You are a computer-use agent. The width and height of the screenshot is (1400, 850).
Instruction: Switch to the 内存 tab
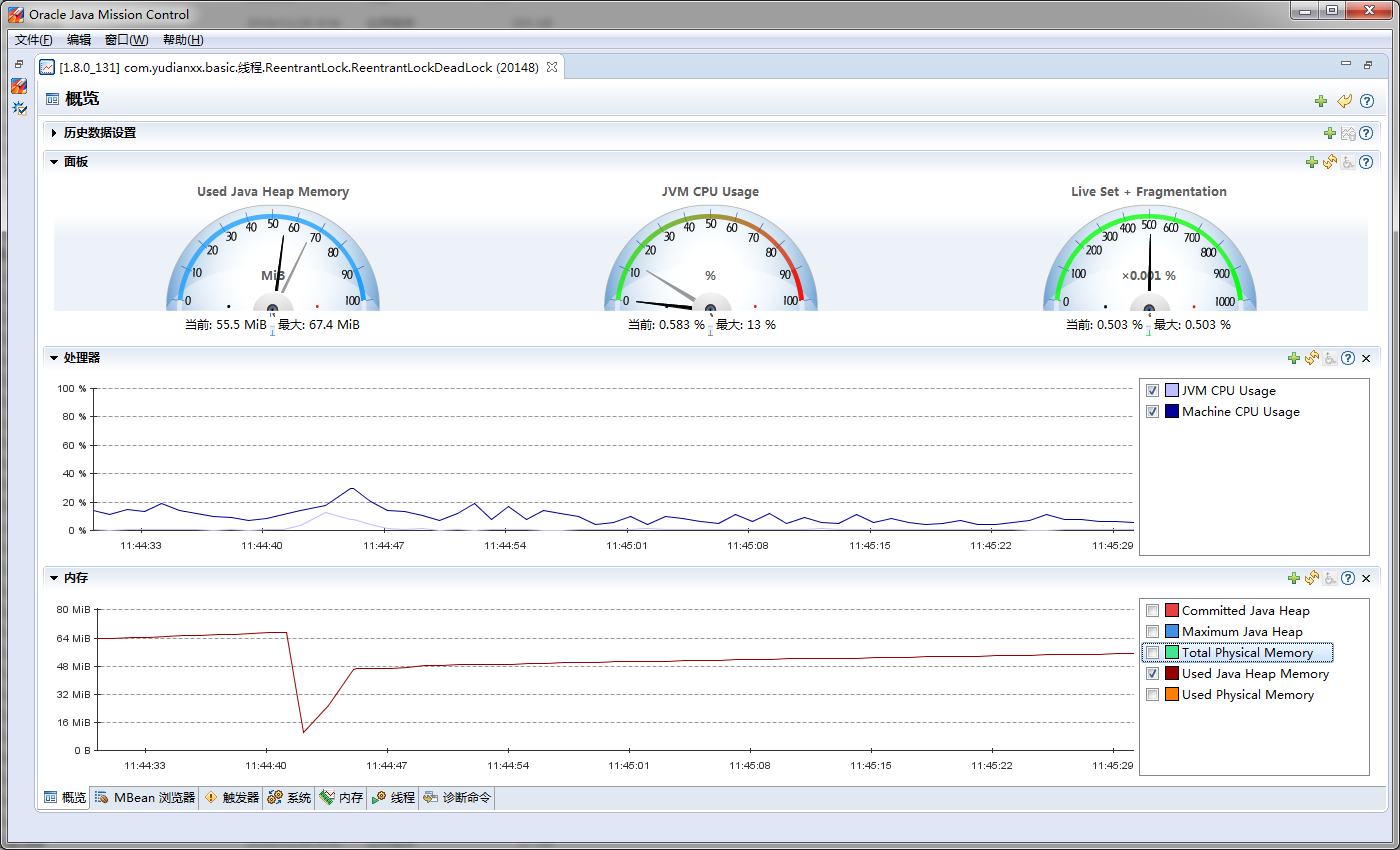point(341,797)
